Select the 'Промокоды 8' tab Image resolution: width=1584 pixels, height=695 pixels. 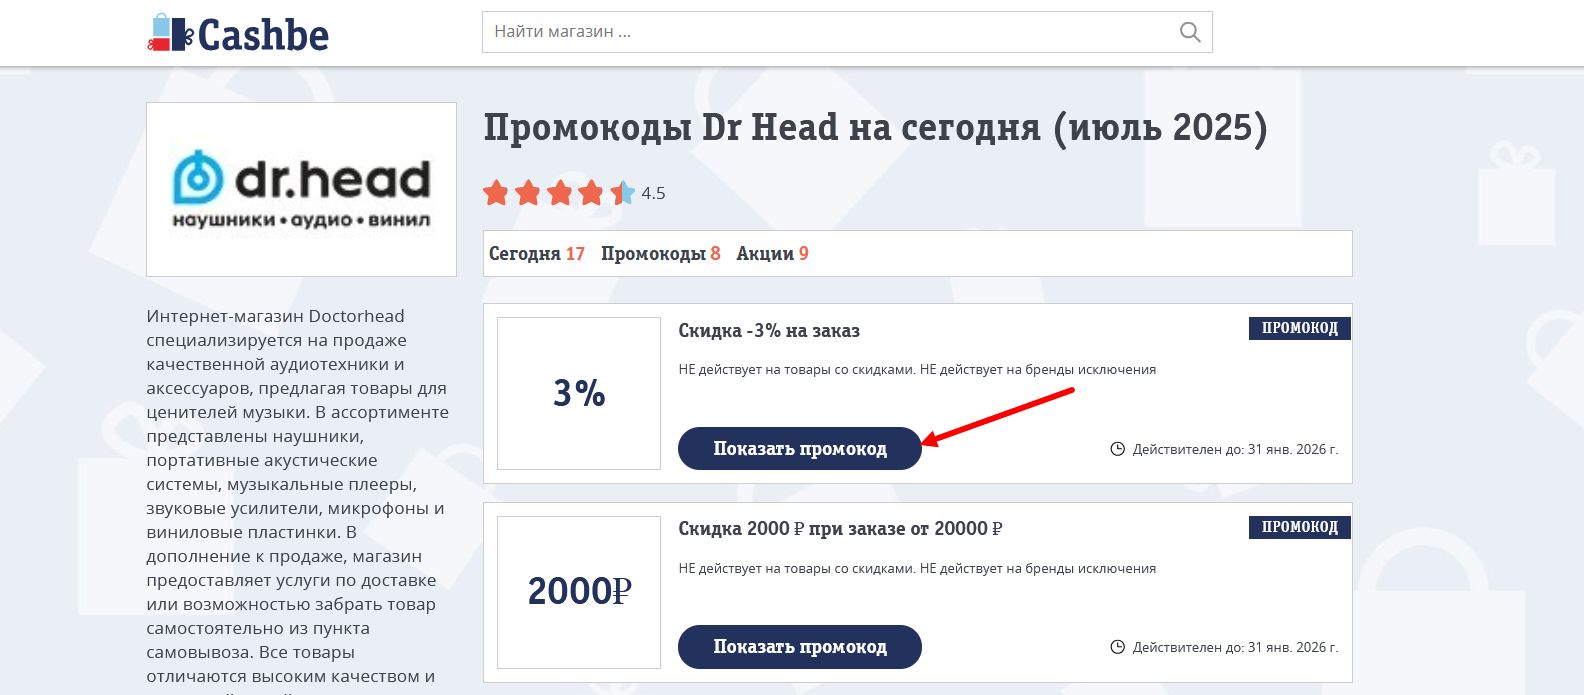click(661, 254)
